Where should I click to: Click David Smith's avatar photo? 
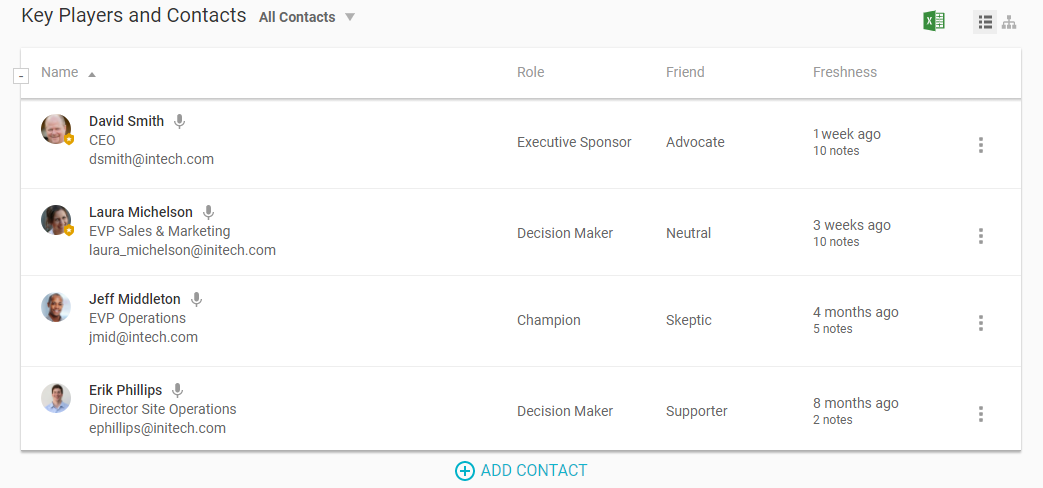(x=56, y=129)
